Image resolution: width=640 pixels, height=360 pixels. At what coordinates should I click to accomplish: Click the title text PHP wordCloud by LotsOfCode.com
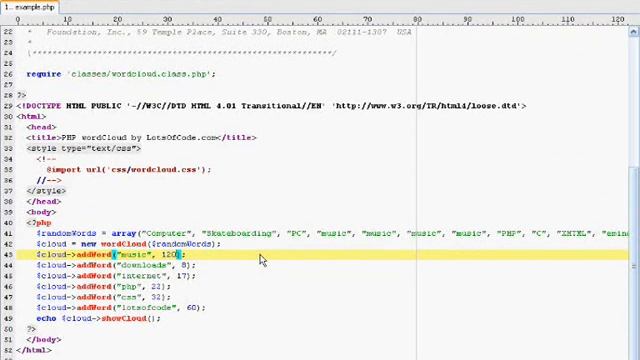[139, 138]
